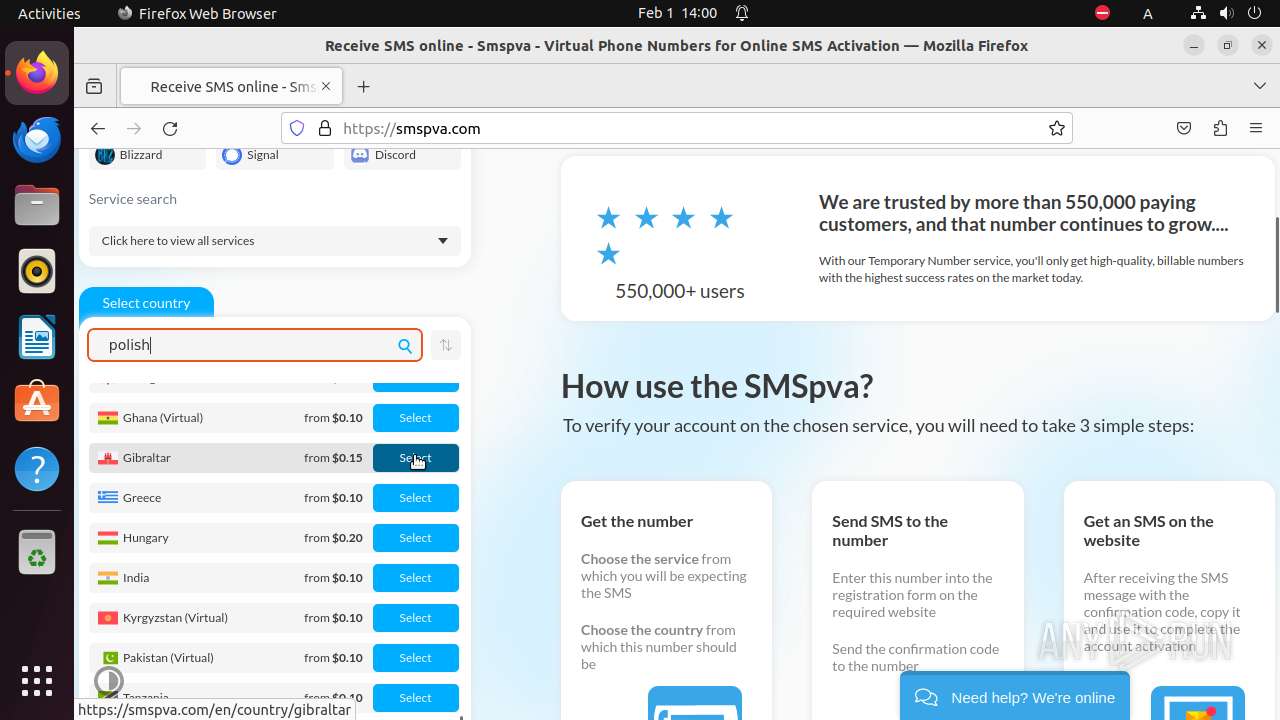
Task: Open the Trash in the dock
Action: click(37, 551)
